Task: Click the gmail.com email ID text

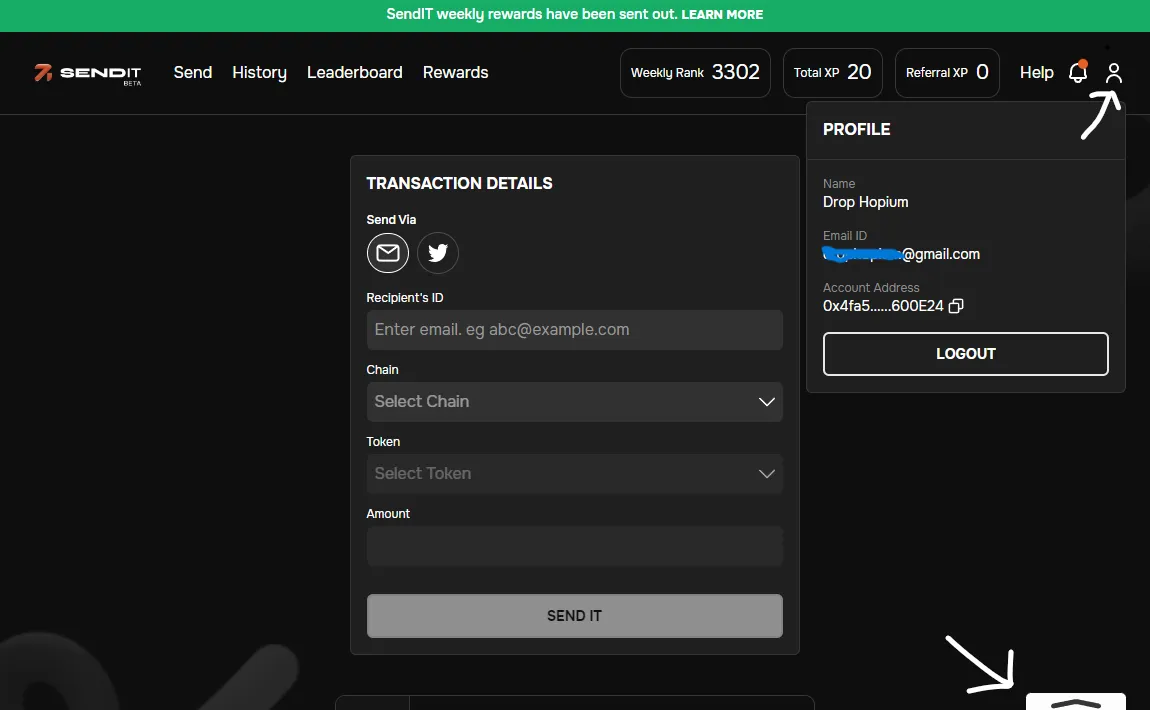Action: click(x=901, y=255)
